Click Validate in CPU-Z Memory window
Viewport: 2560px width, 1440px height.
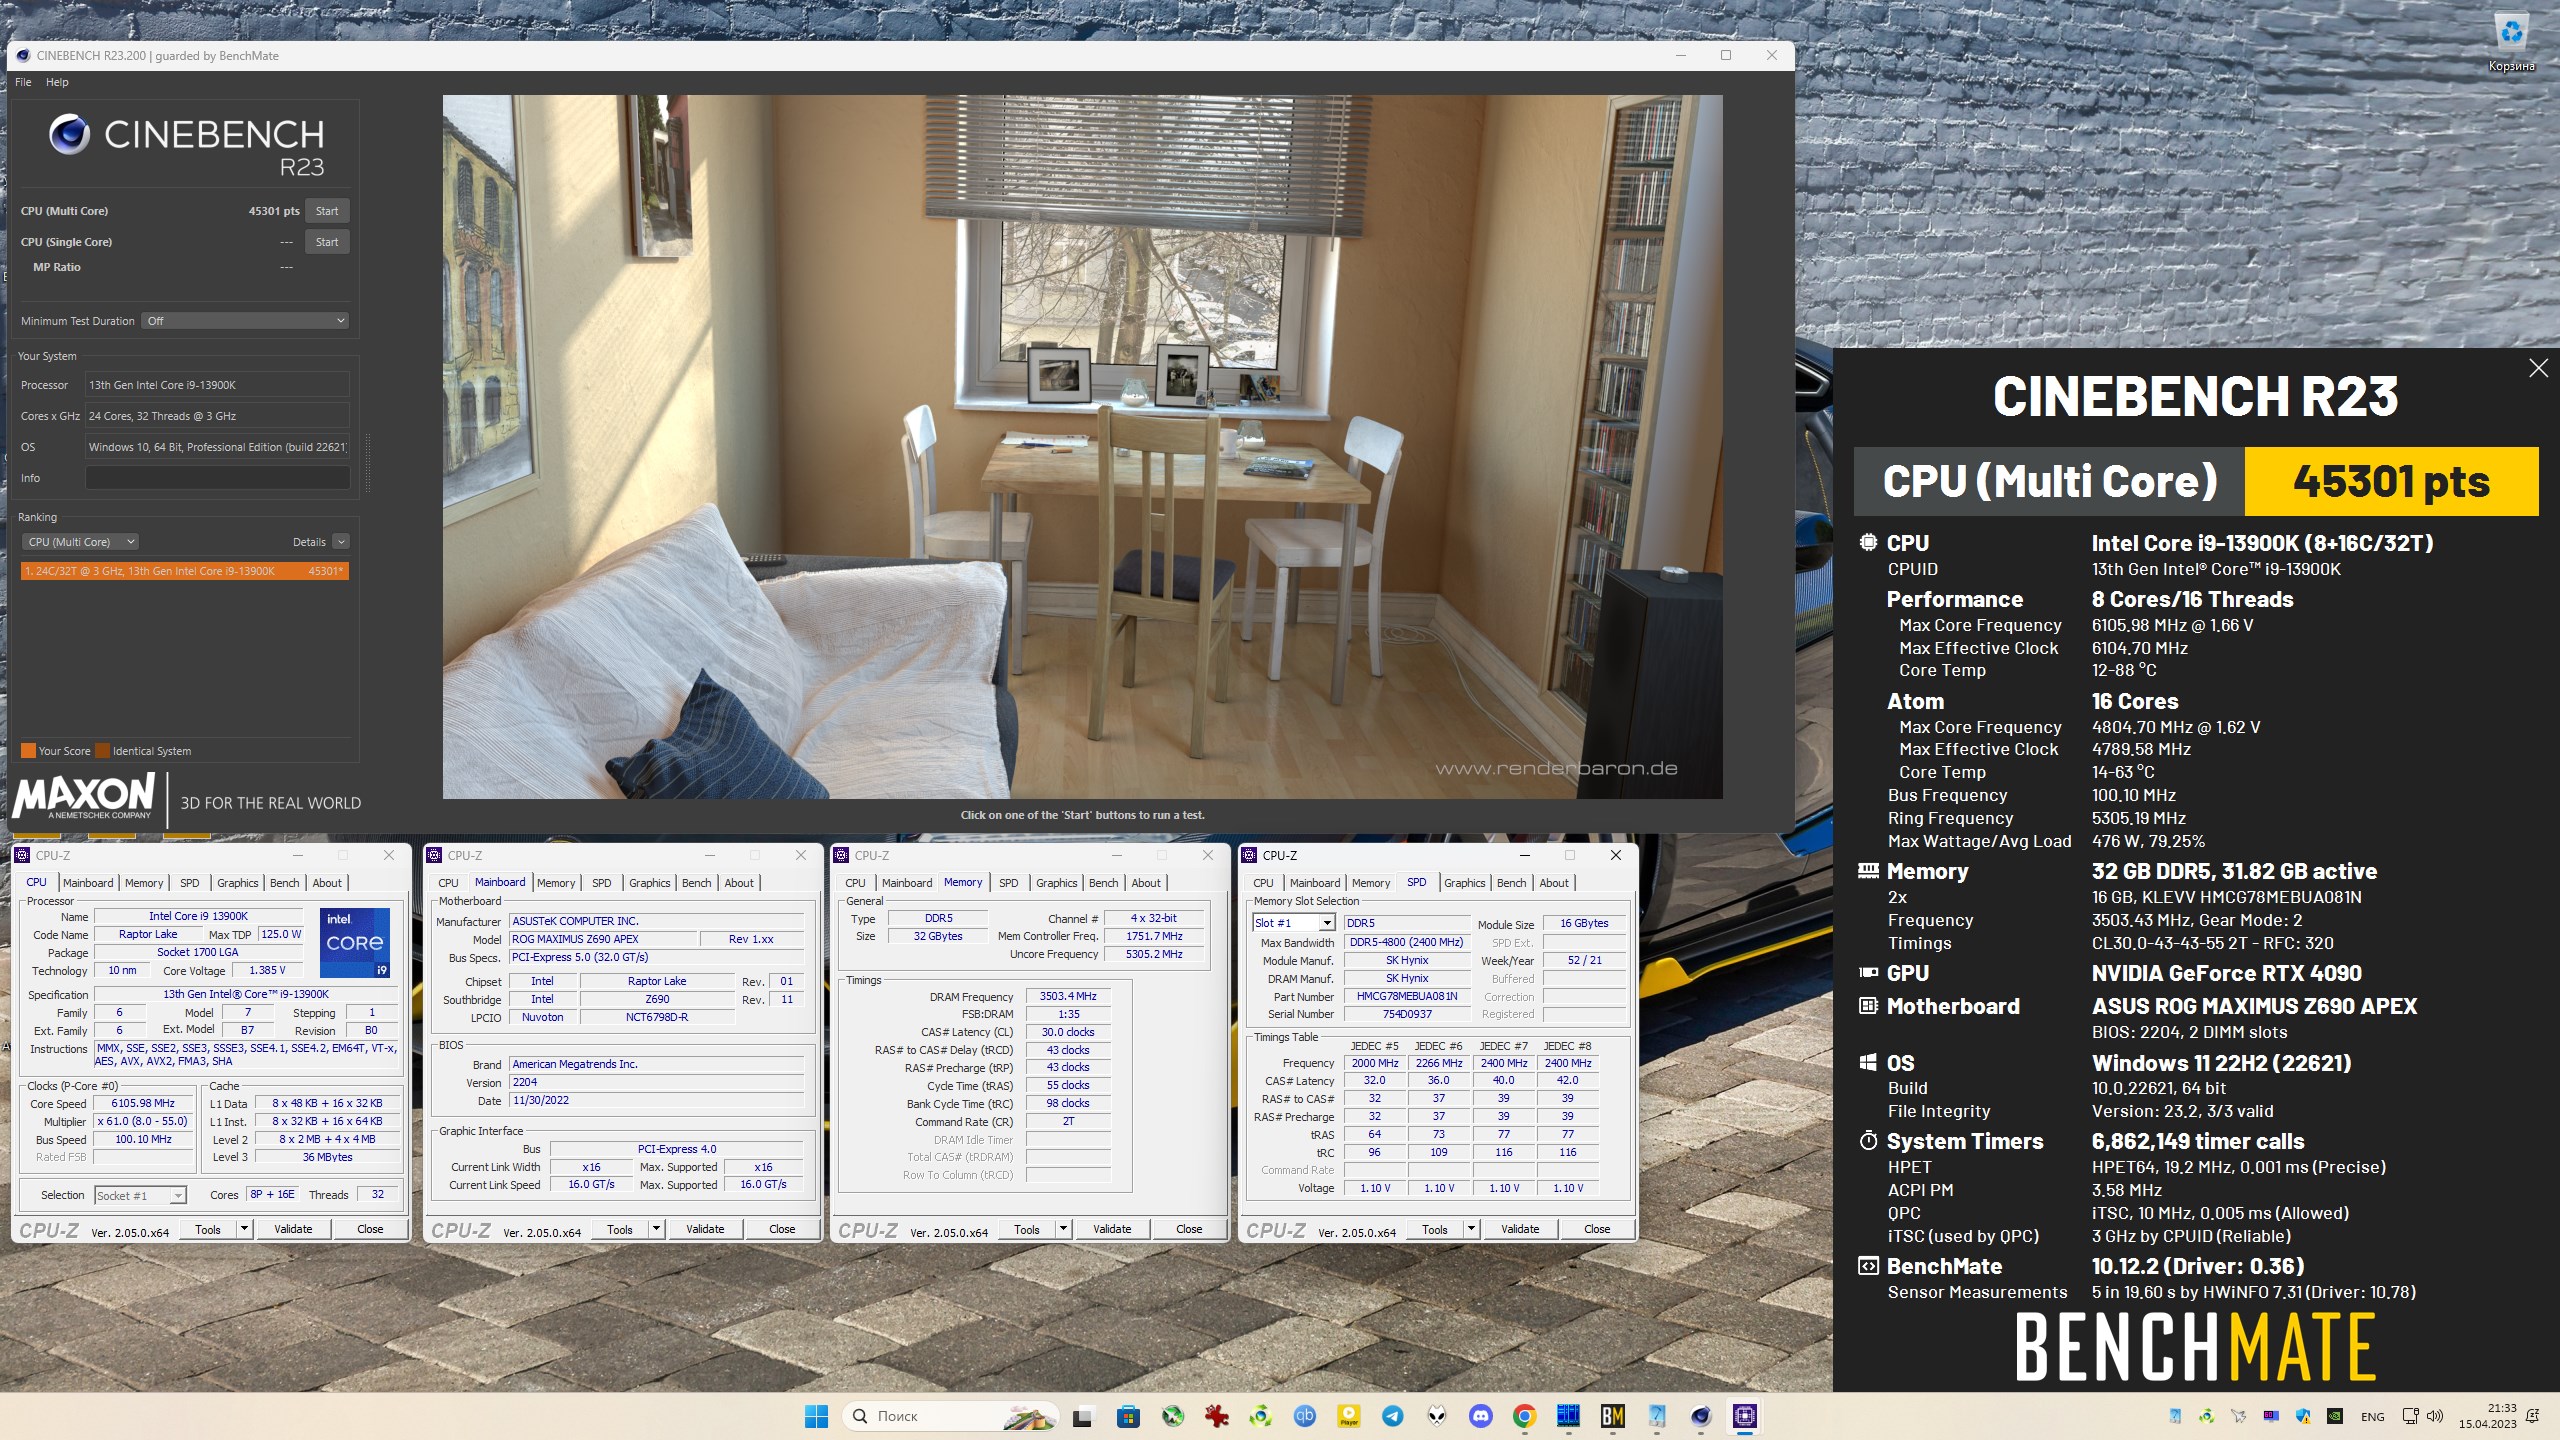point(1112,1229)
